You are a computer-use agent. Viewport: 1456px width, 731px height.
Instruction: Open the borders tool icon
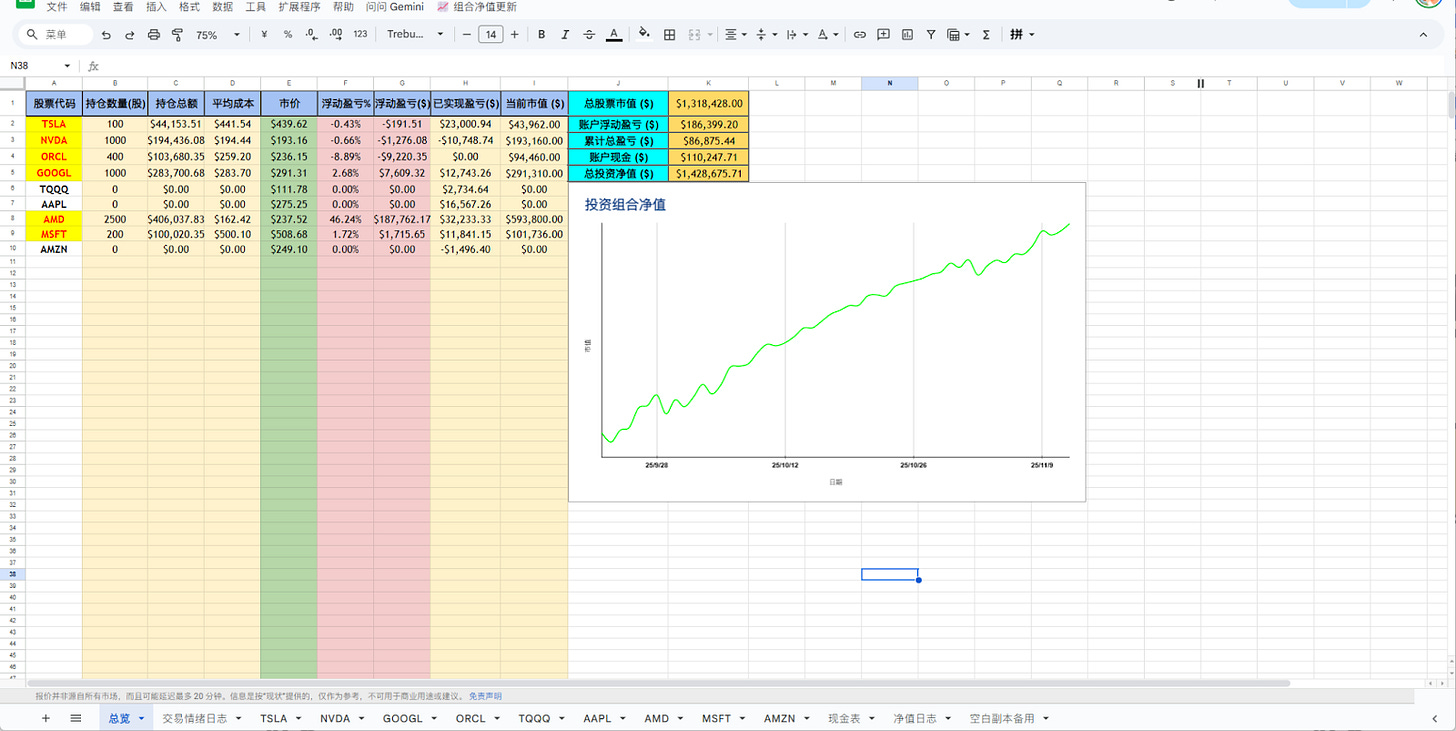click(x=670, y=35)
